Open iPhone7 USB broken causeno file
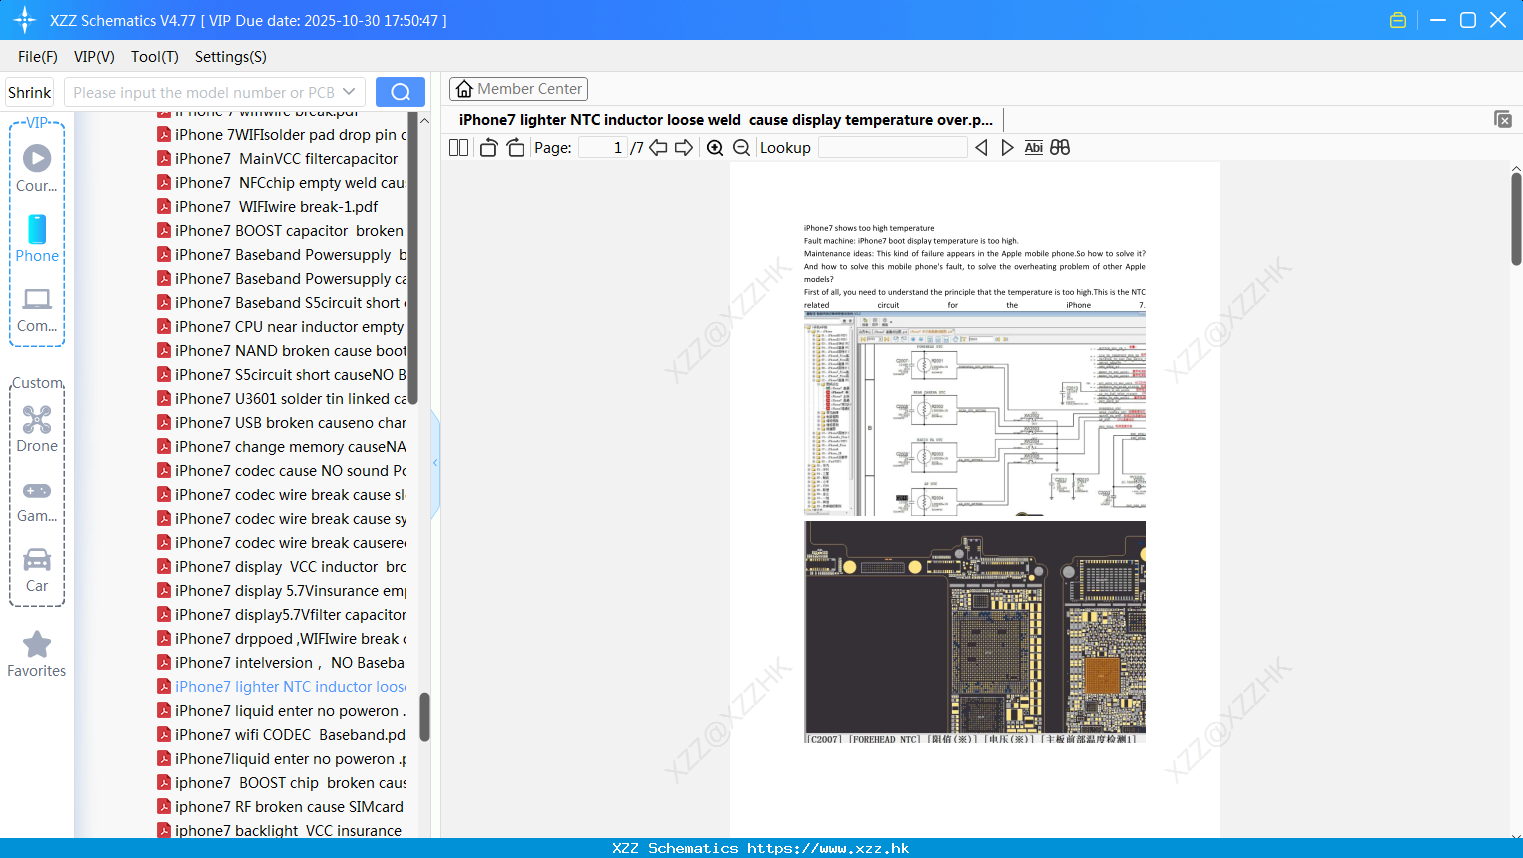Viewport: 1523px width, 858px height. pyautogui.click(x=281, y=423)
